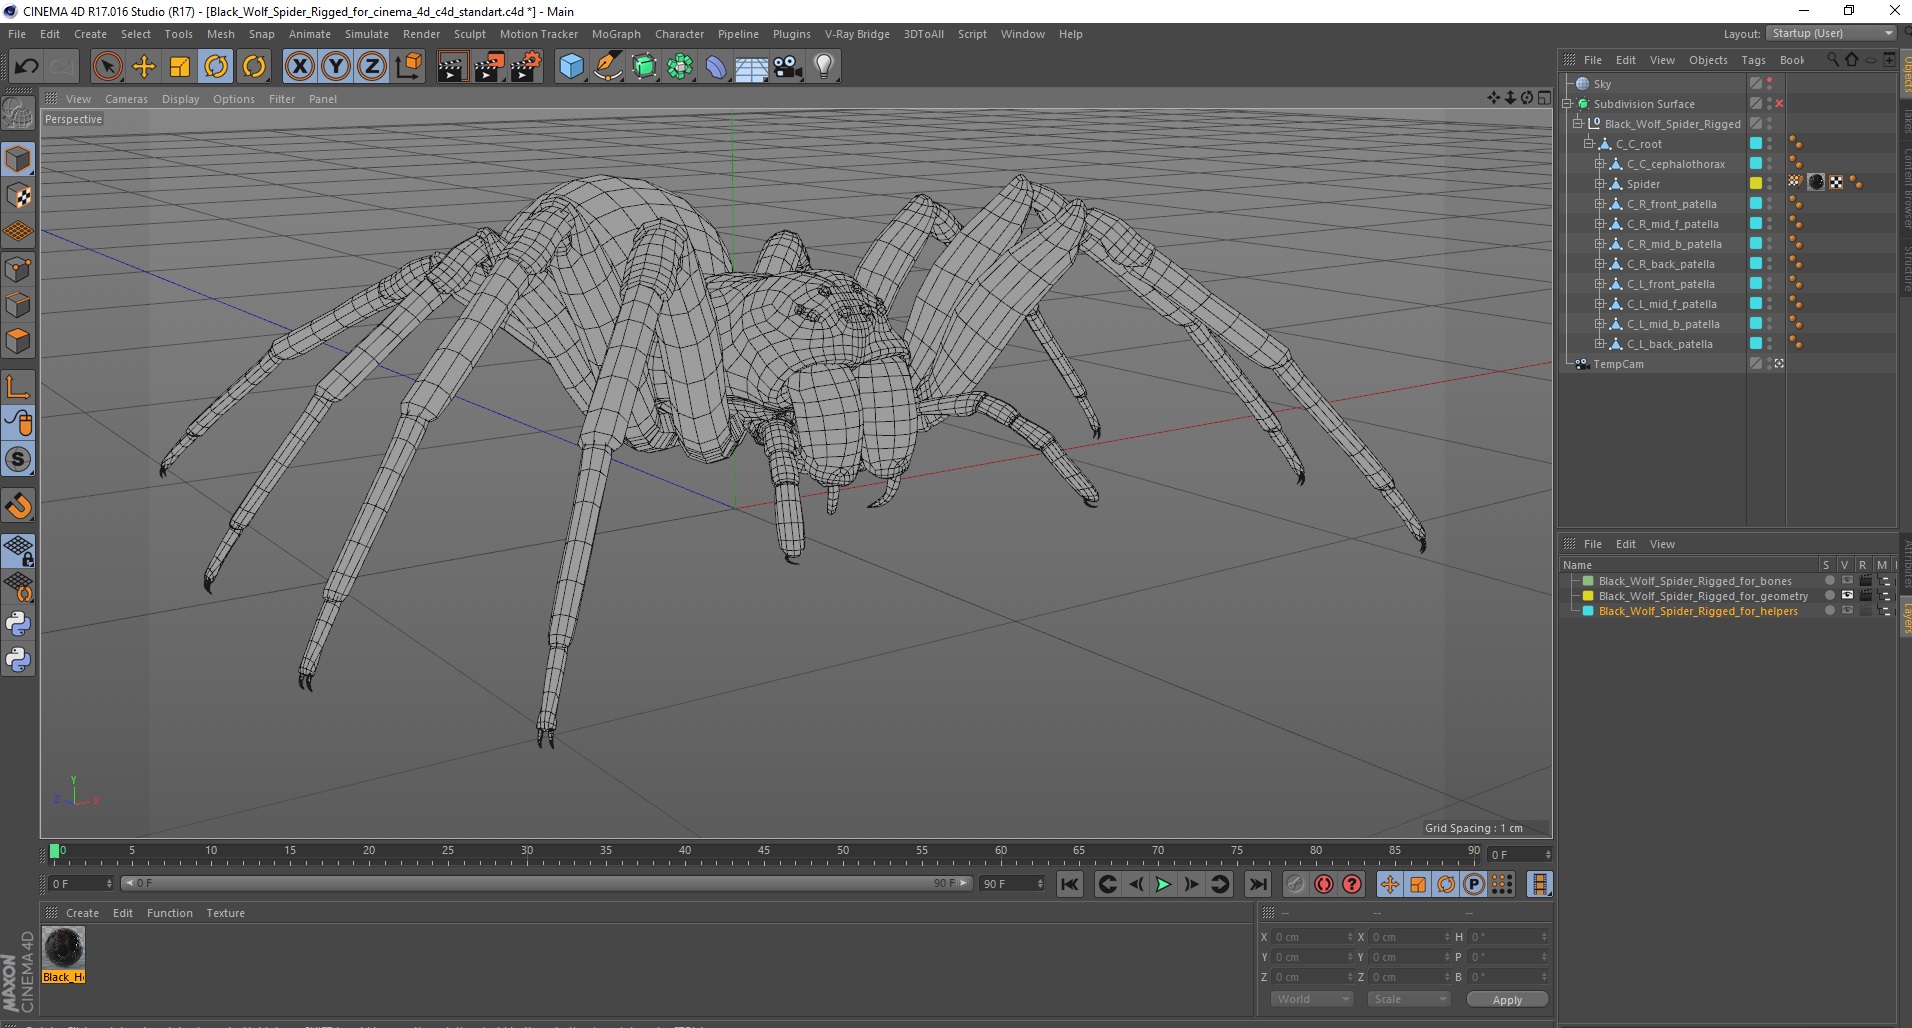Add a Subdivision Surface generator icon
This screenshot has width=1912, height=1028.
[x=644, y=67]
